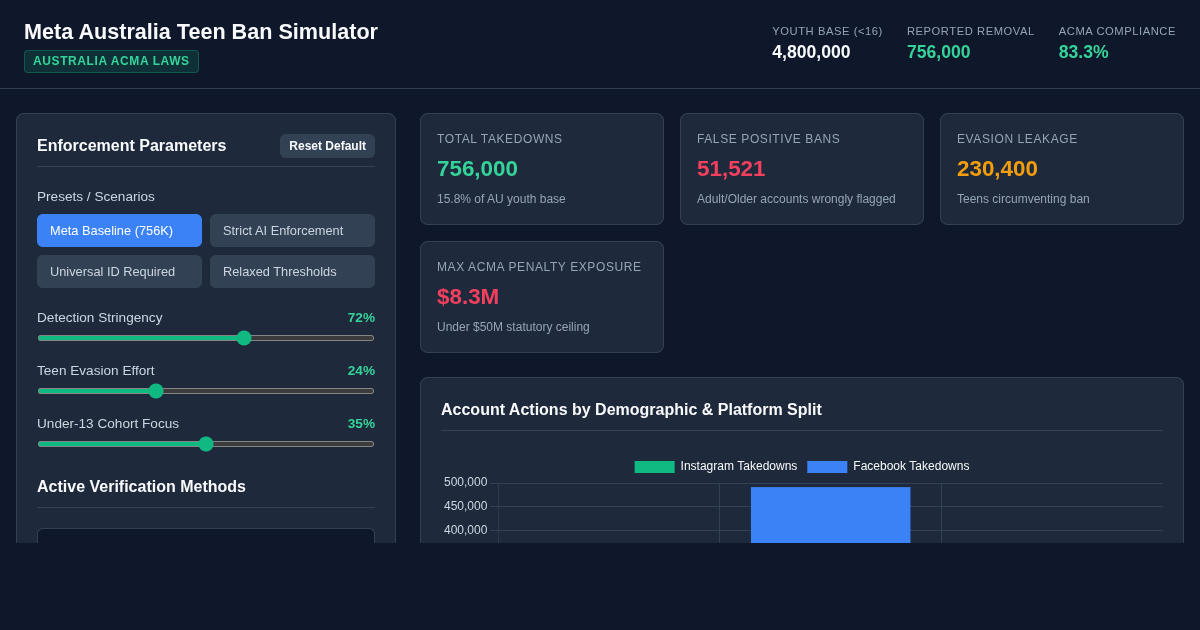Toggle Facebook Takedowns legend entry
The width and height of the screenshot is (1200, 630).
point(888,466)
